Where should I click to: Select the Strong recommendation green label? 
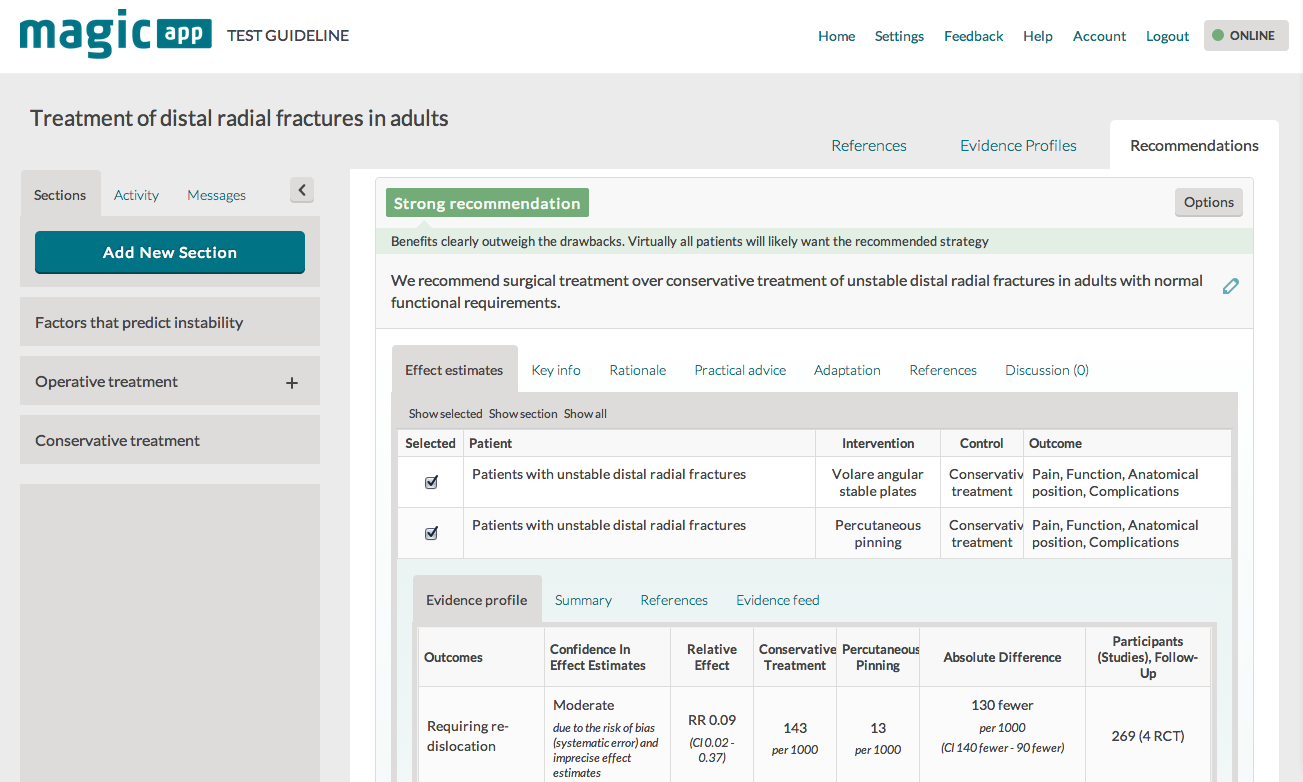[x=487, y=203]
